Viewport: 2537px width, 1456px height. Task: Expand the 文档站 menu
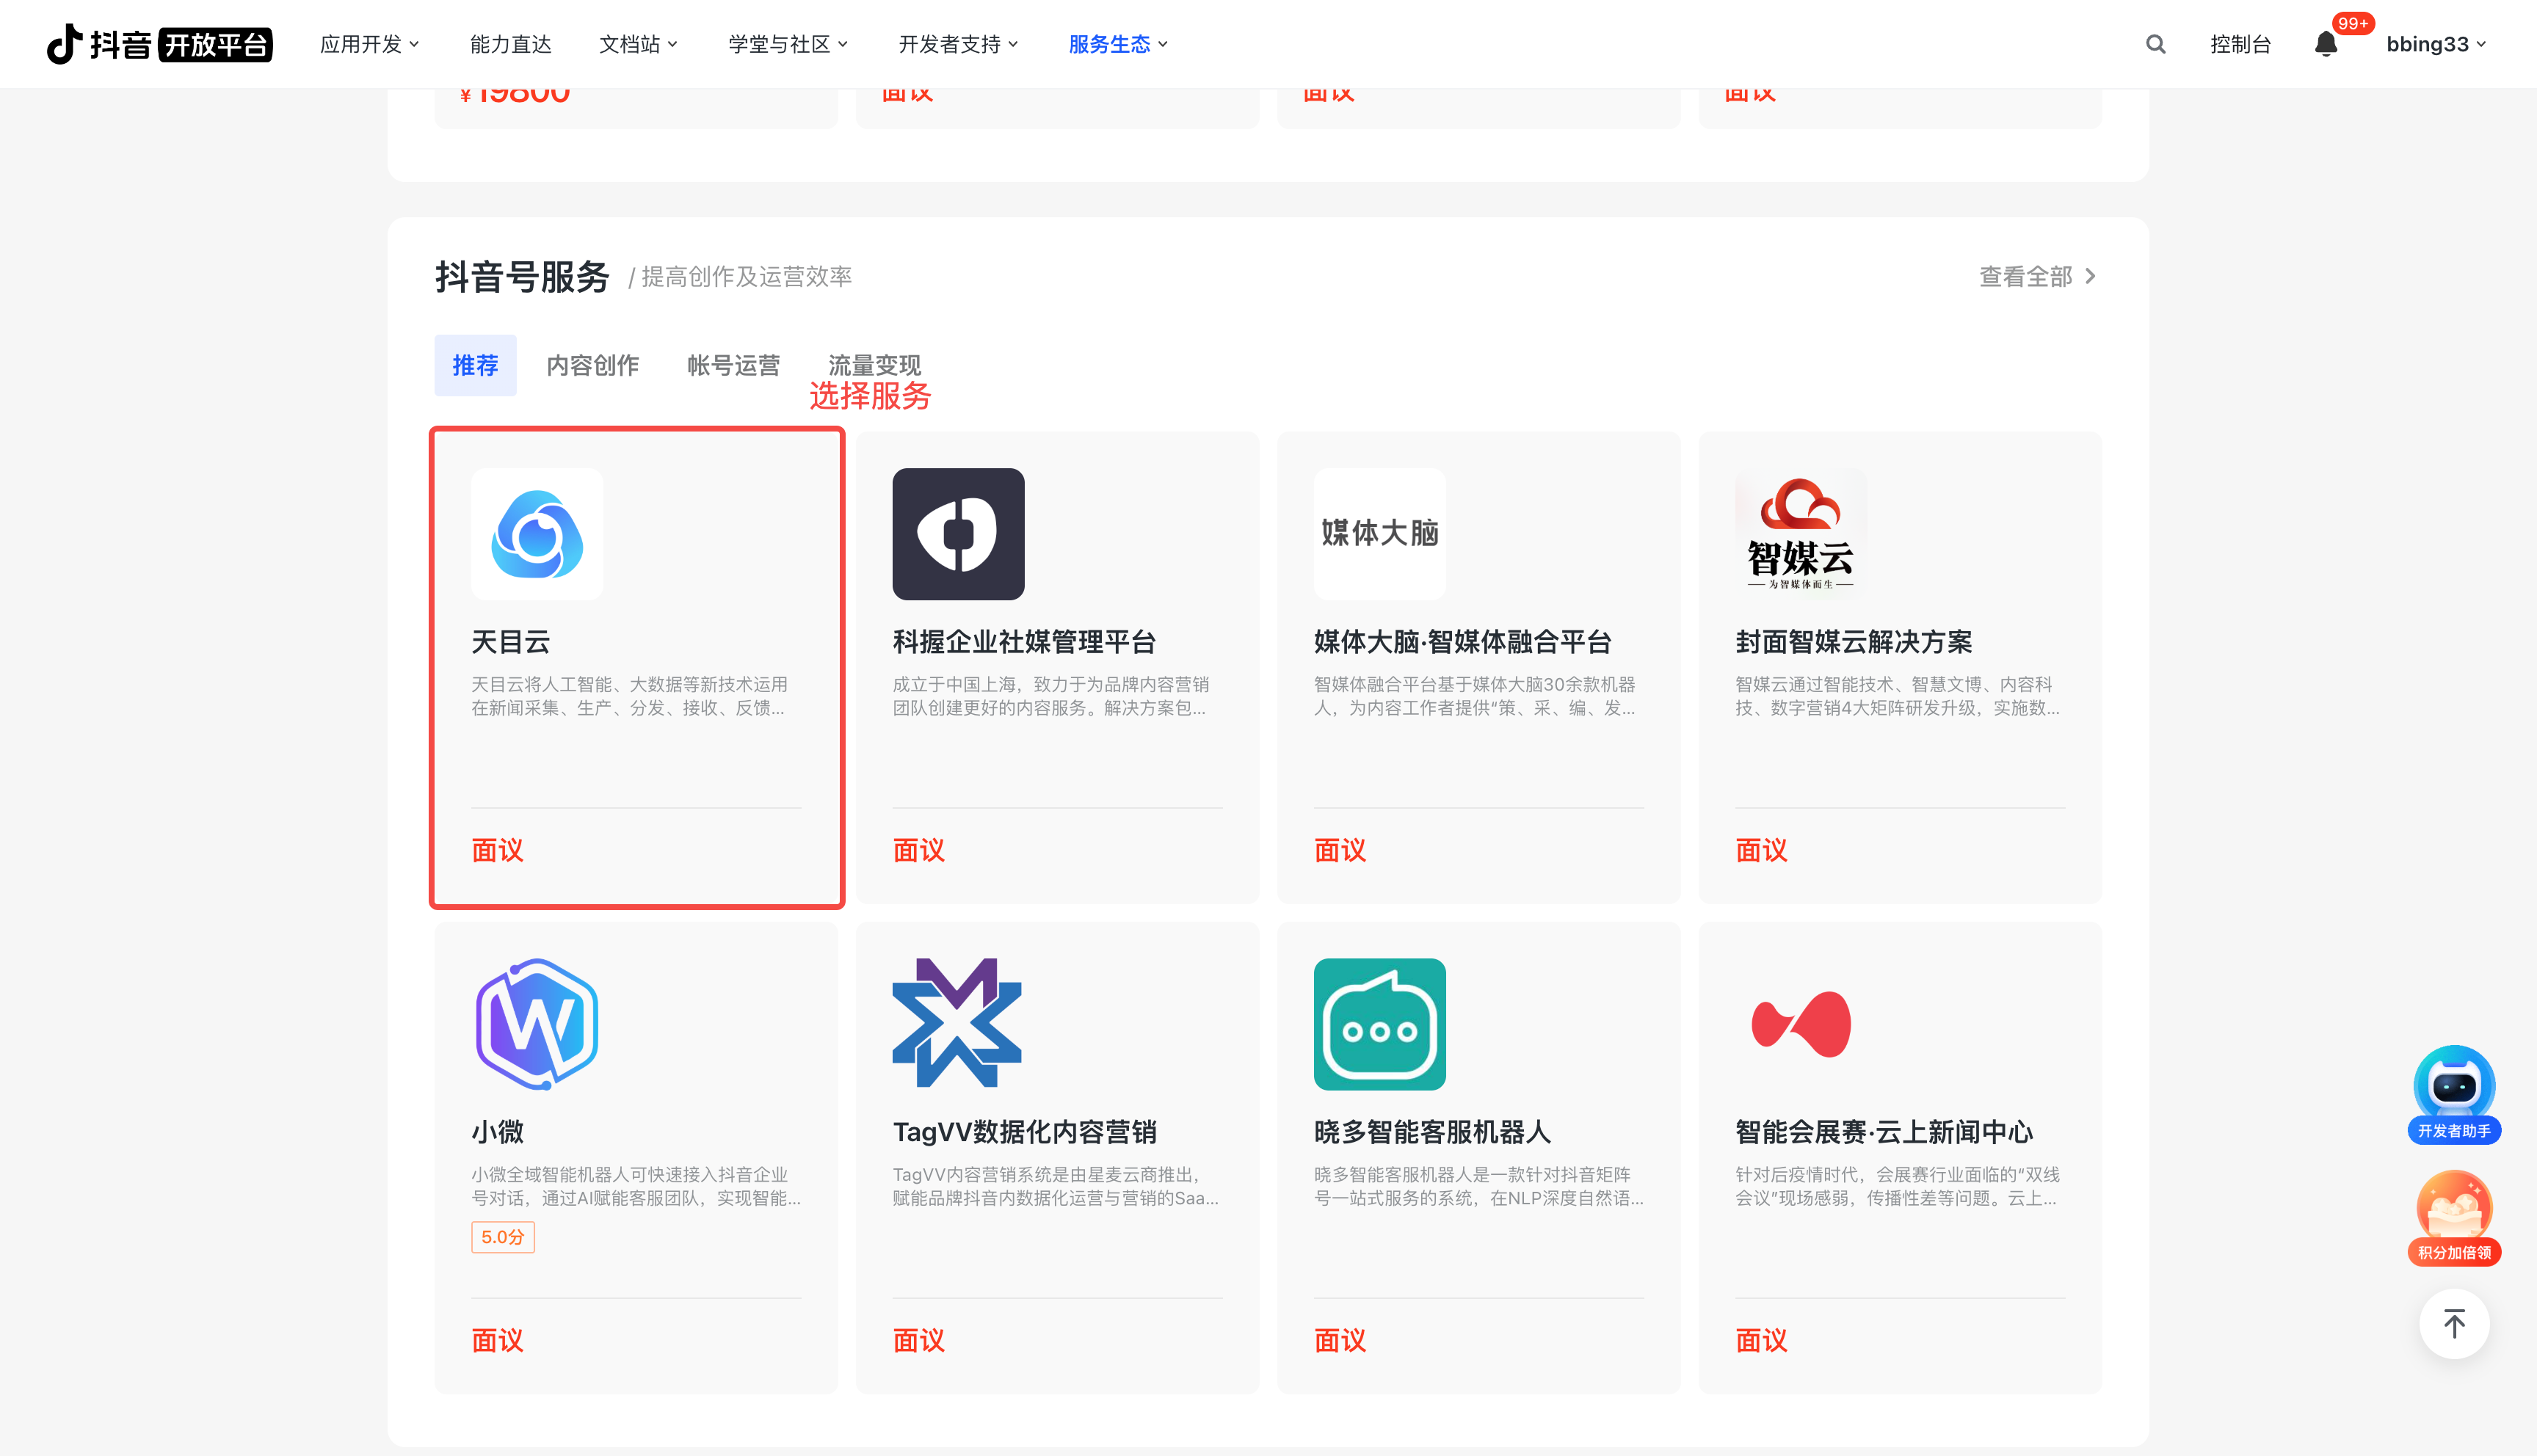point(638,44)
